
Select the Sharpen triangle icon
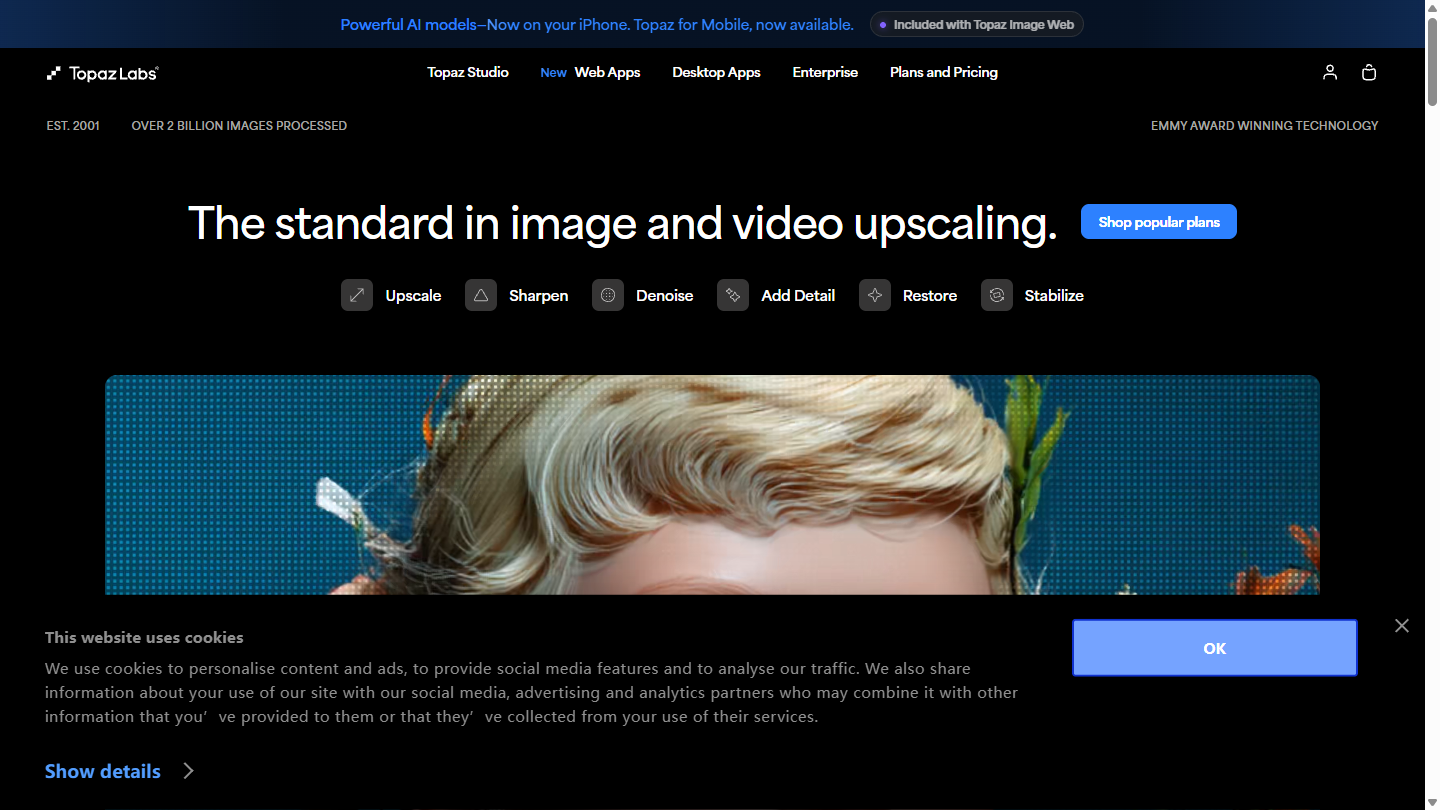point(481,295)
